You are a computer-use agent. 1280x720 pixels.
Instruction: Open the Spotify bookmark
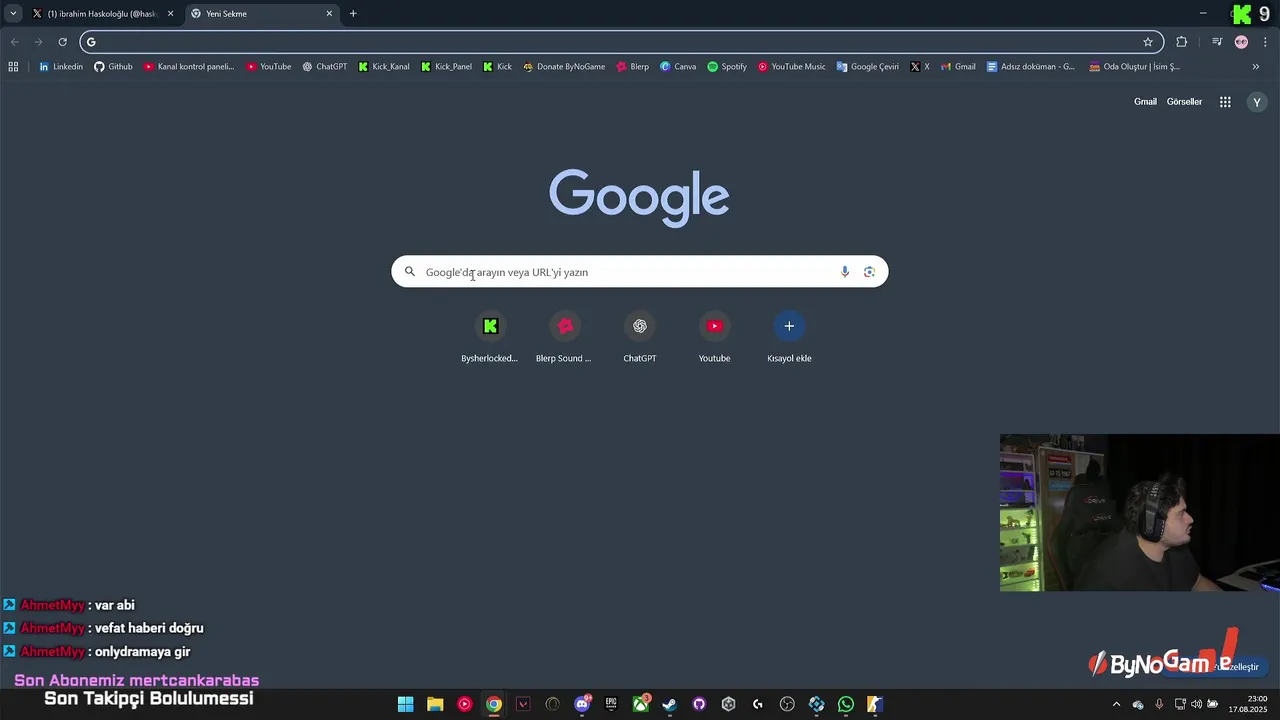(x=727, y=67)
